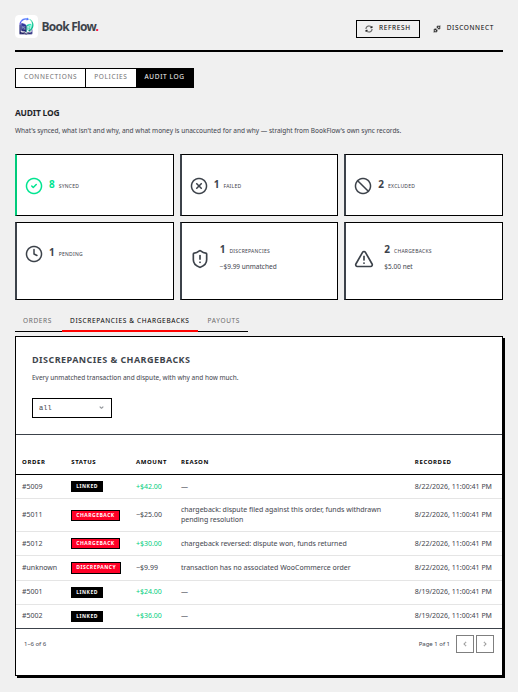Click the chargebacks warning triangle icon

(x=364, y=259)
